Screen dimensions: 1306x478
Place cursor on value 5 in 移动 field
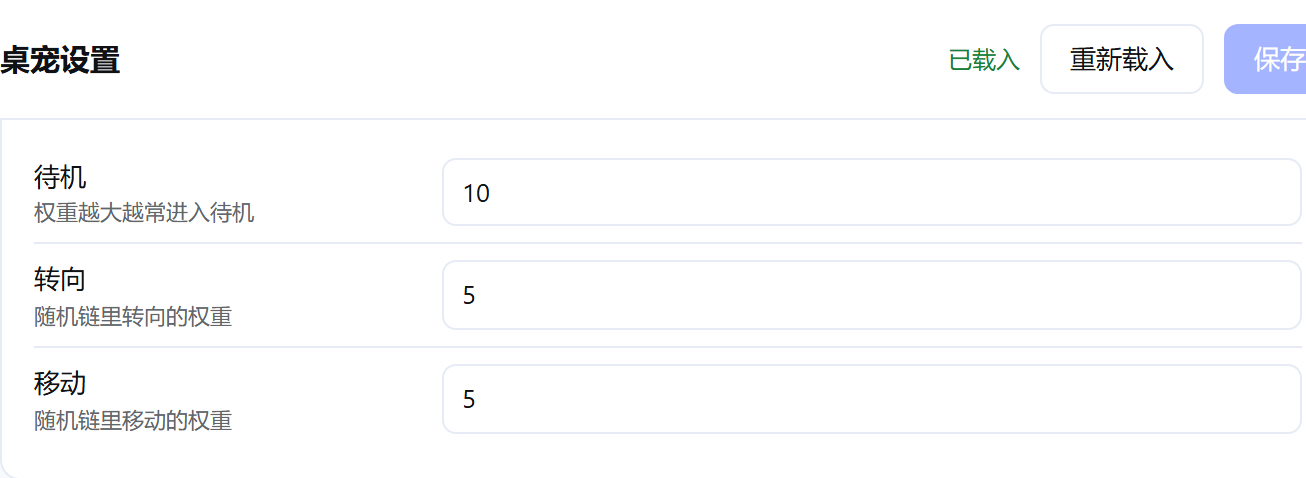coord(469,400)
